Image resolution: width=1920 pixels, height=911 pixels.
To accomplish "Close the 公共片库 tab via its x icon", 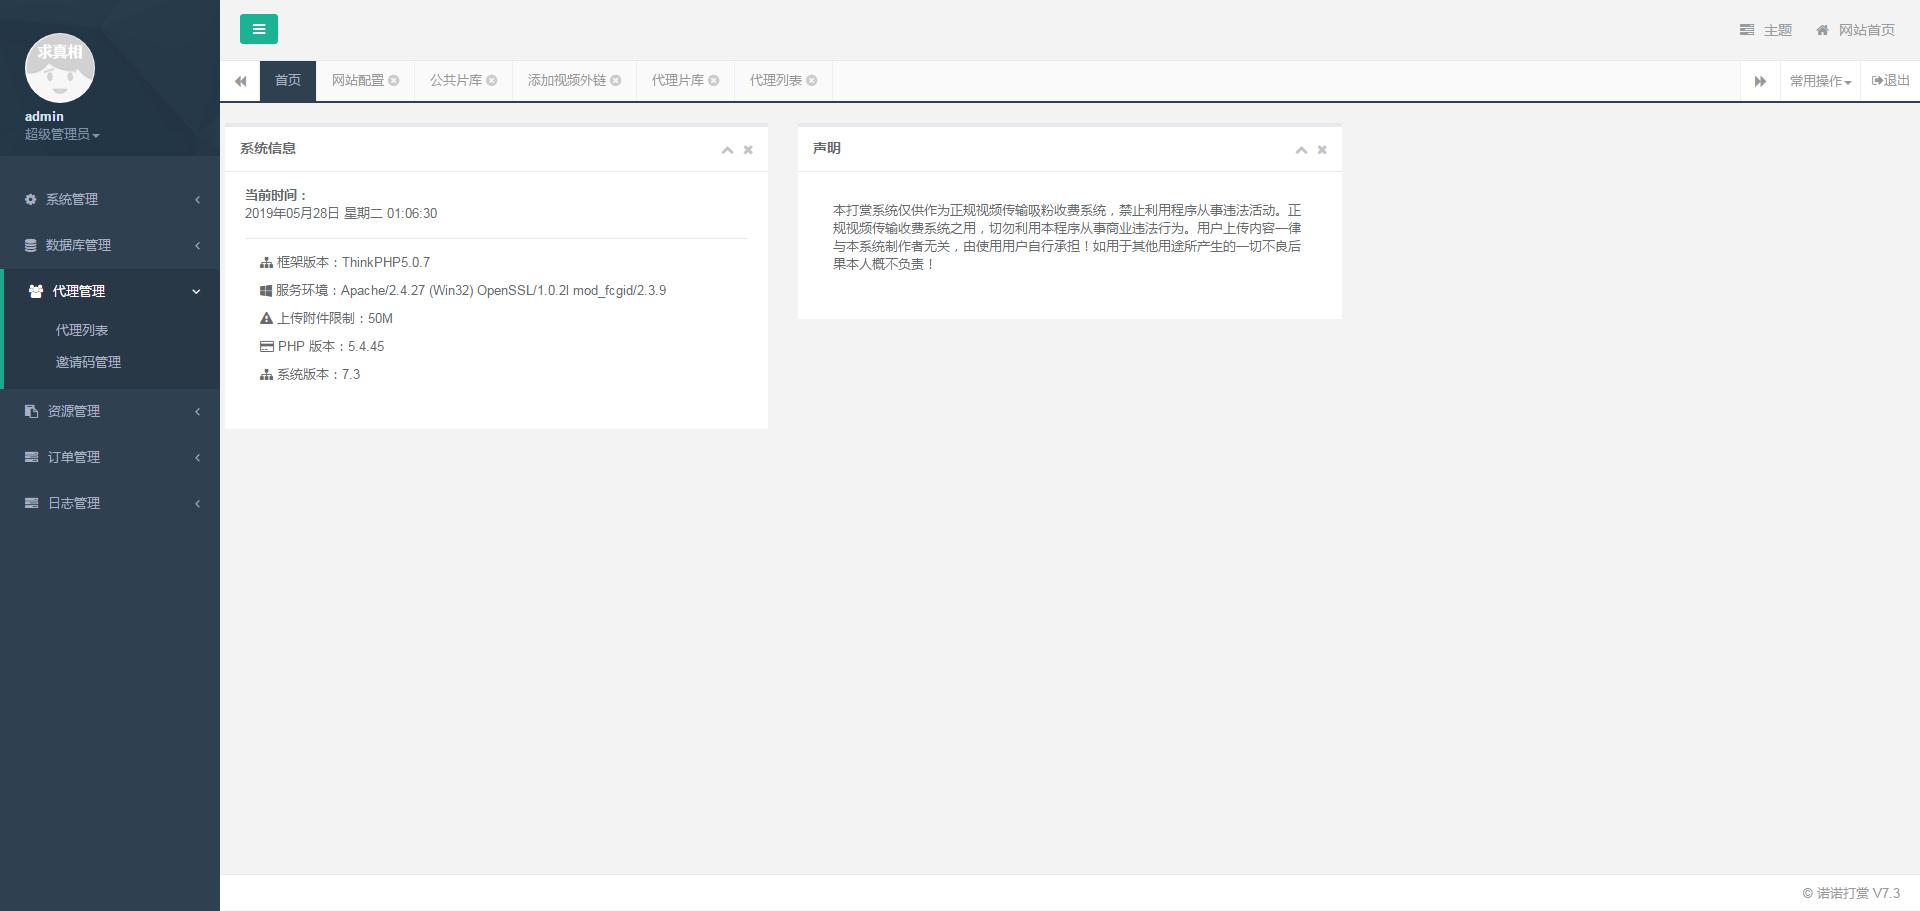I will [x=492, y=81].
